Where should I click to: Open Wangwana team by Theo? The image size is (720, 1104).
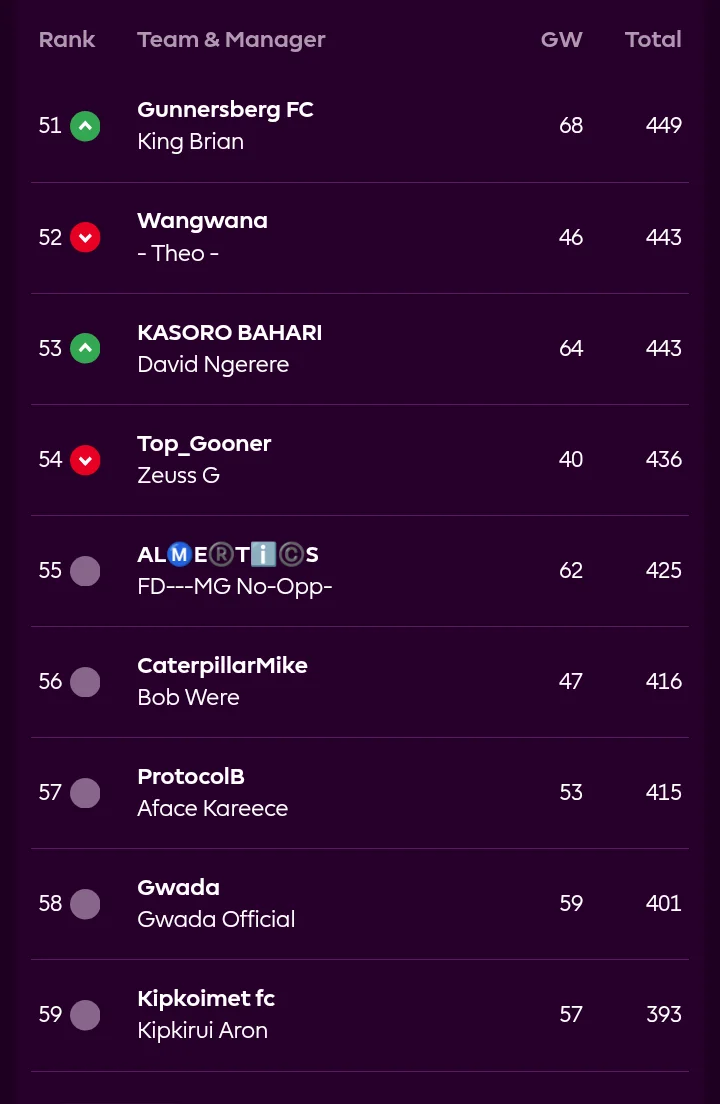[202, 221]
